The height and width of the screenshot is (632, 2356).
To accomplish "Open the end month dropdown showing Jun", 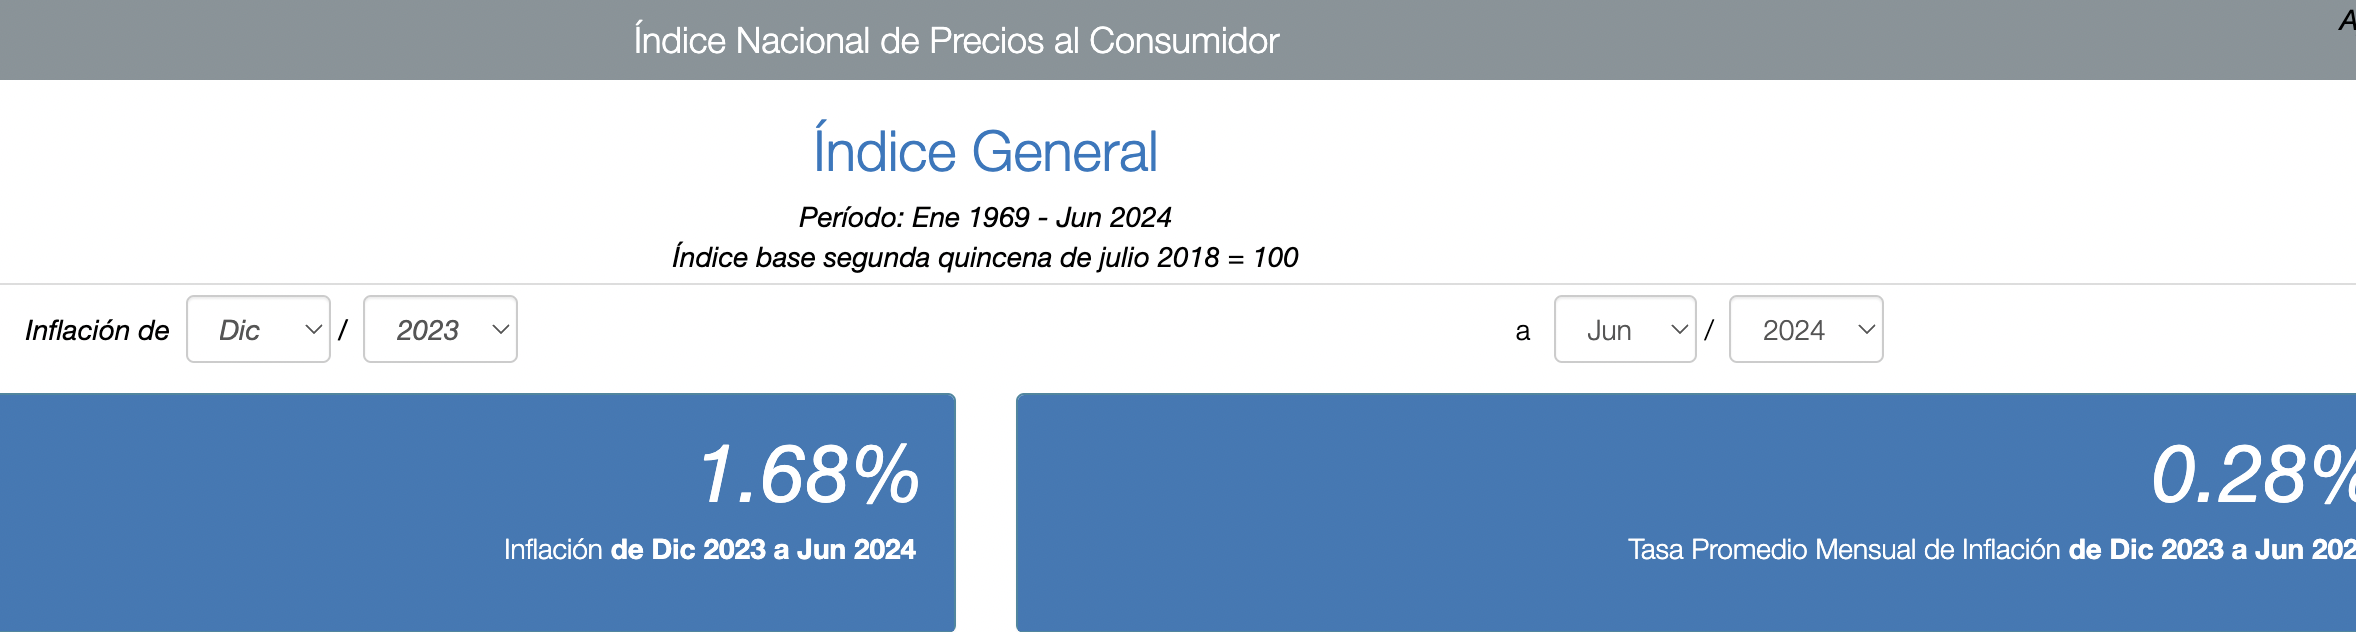I will pos(1624,330).
